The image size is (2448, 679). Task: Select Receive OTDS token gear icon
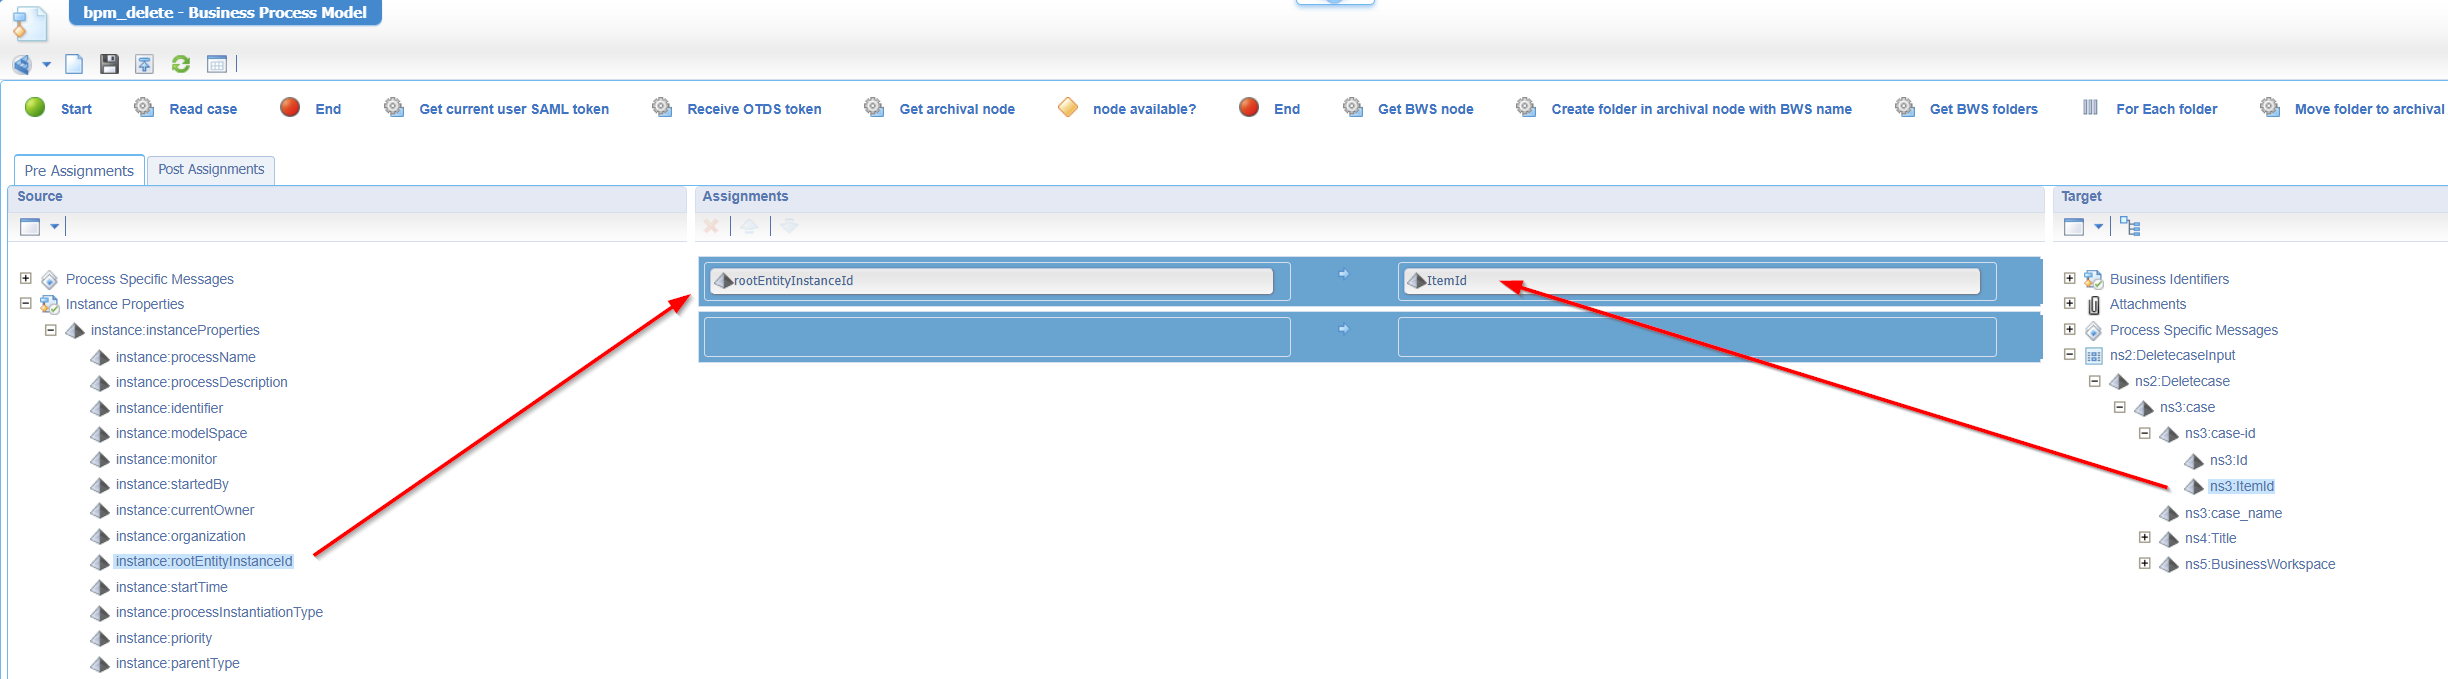click(662, 107)
